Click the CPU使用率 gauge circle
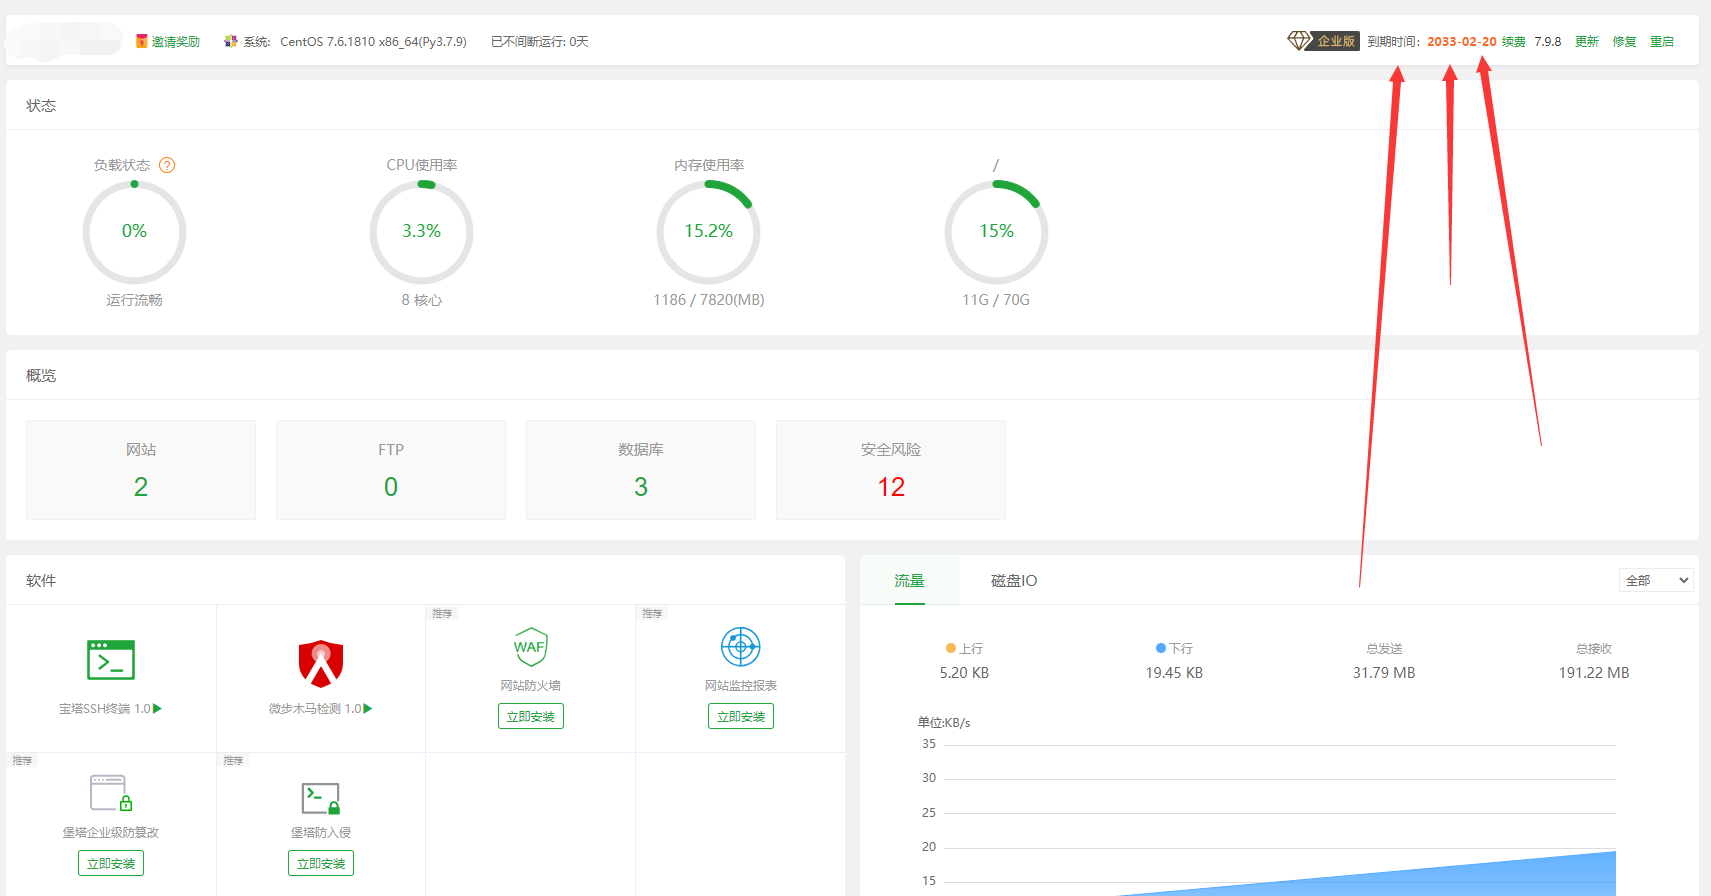 point(421,231)
